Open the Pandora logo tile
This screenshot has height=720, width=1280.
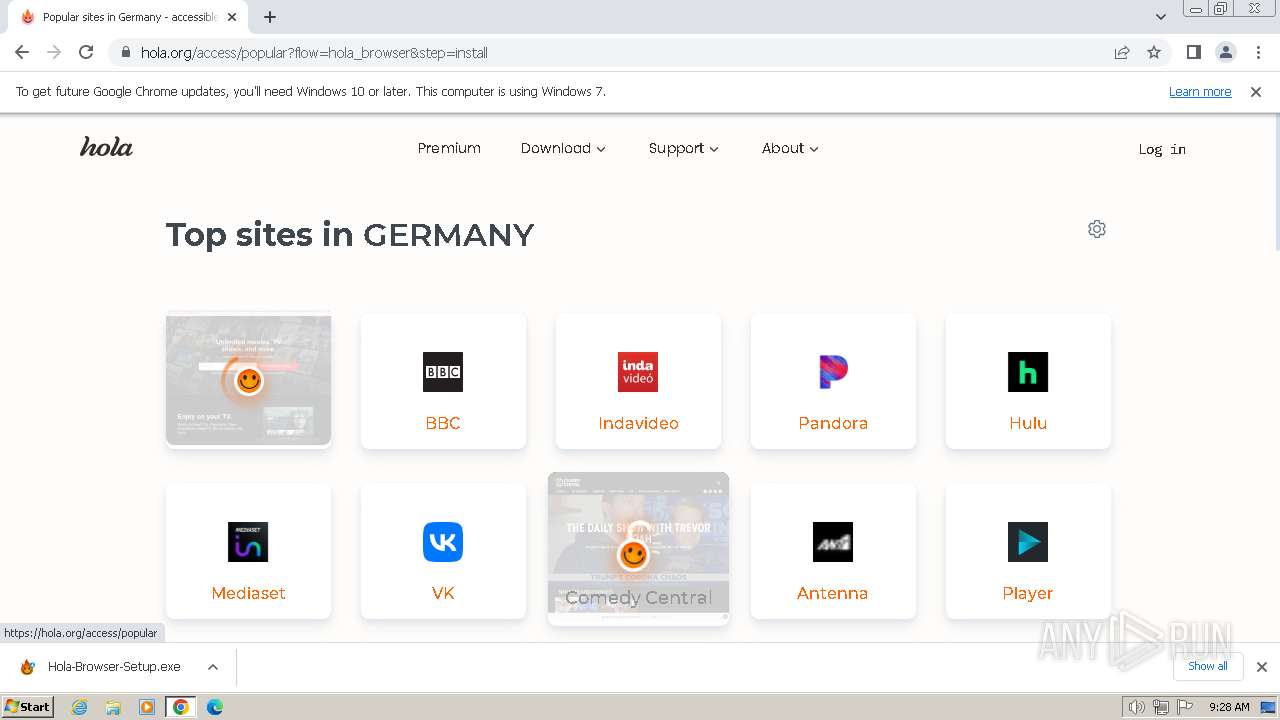coord(833,372)
